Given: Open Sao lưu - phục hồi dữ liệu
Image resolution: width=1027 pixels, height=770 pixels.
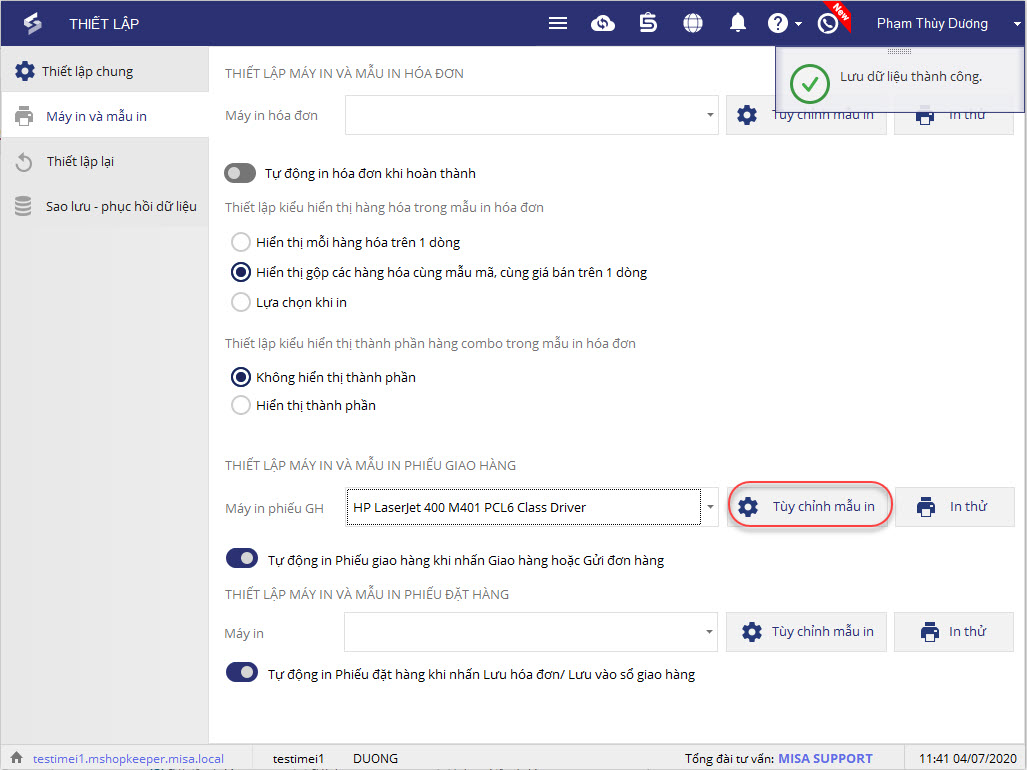Looking at the screenshot, I should point(105,206).
